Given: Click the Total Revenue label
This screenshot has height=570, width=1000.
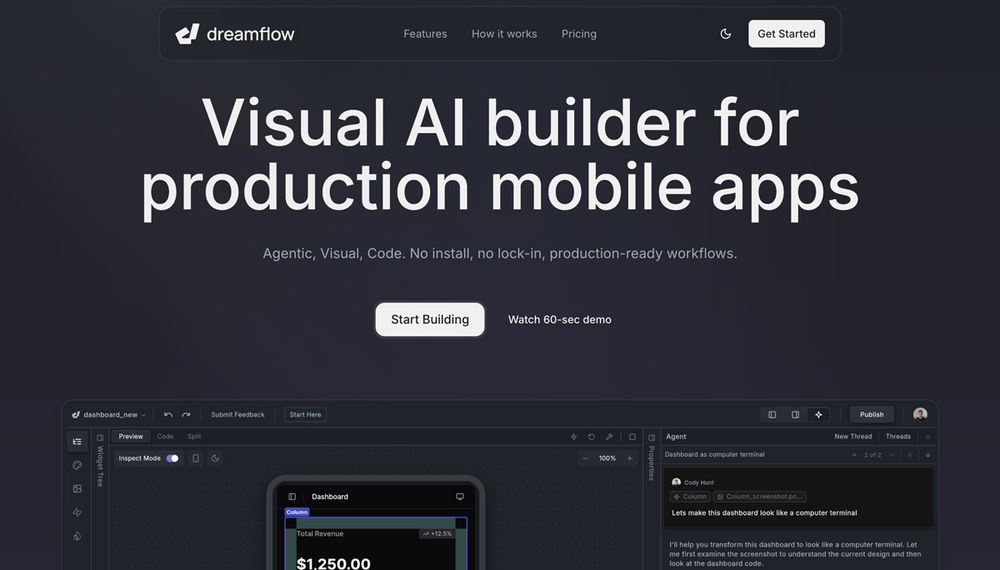Looking at the screenshot, I should coord(320,534).
